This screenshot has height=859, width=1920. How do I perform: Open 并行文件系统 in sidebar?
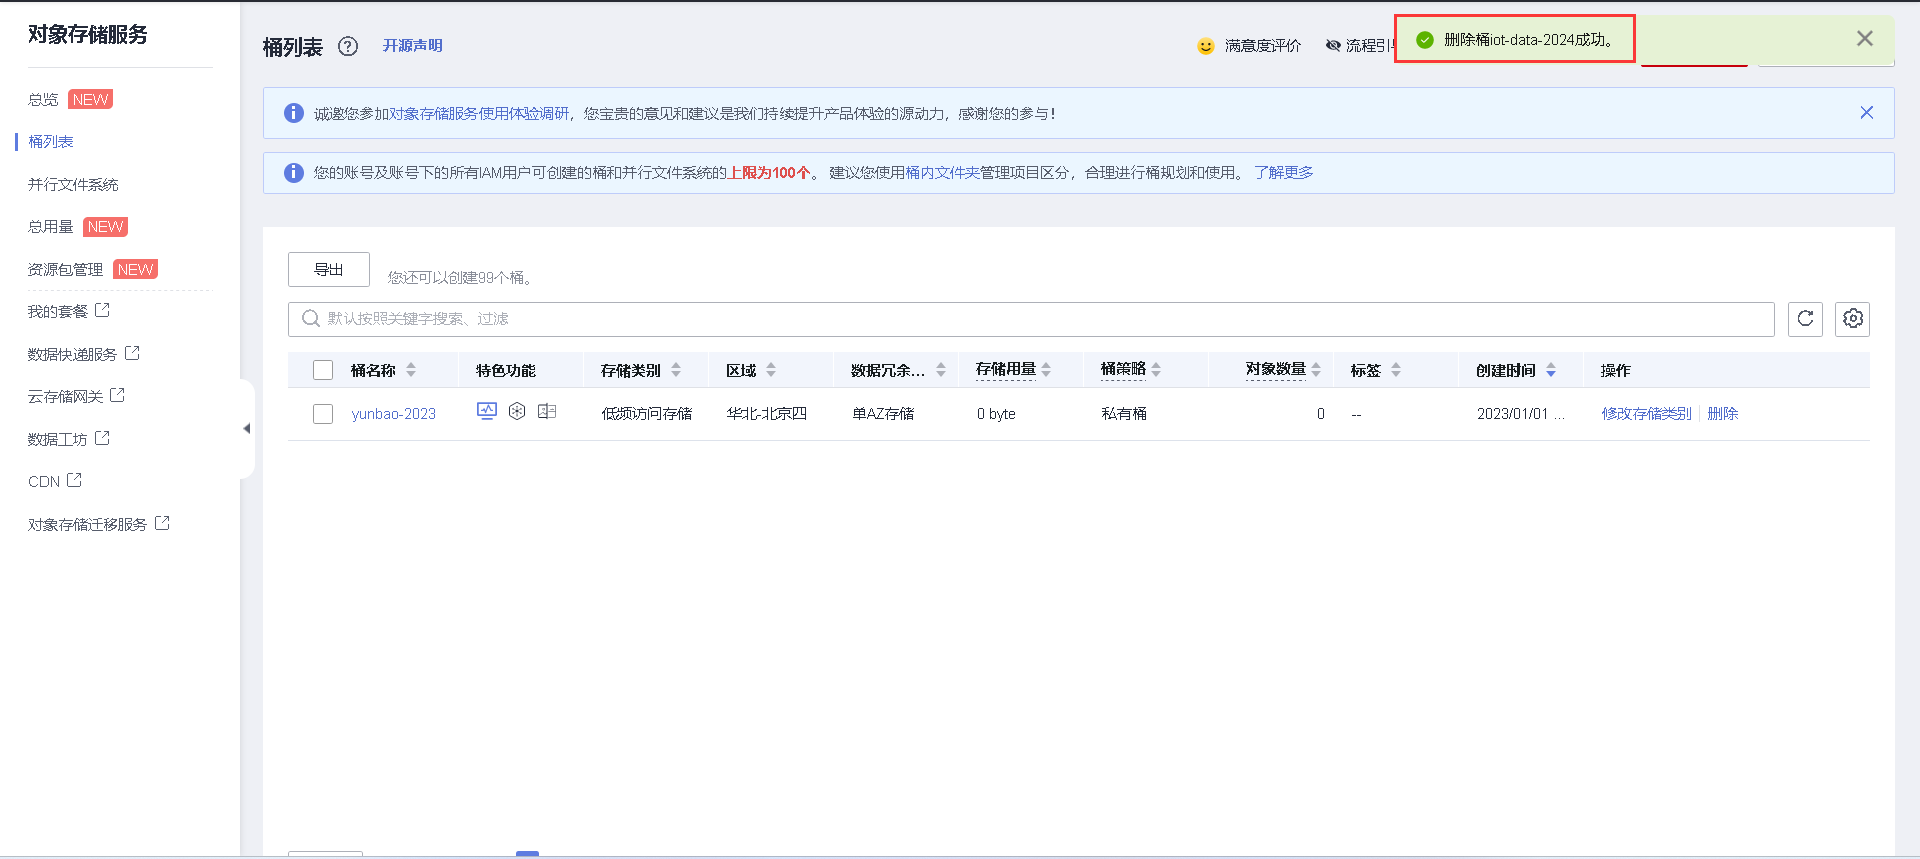click(x=73, y=185)
